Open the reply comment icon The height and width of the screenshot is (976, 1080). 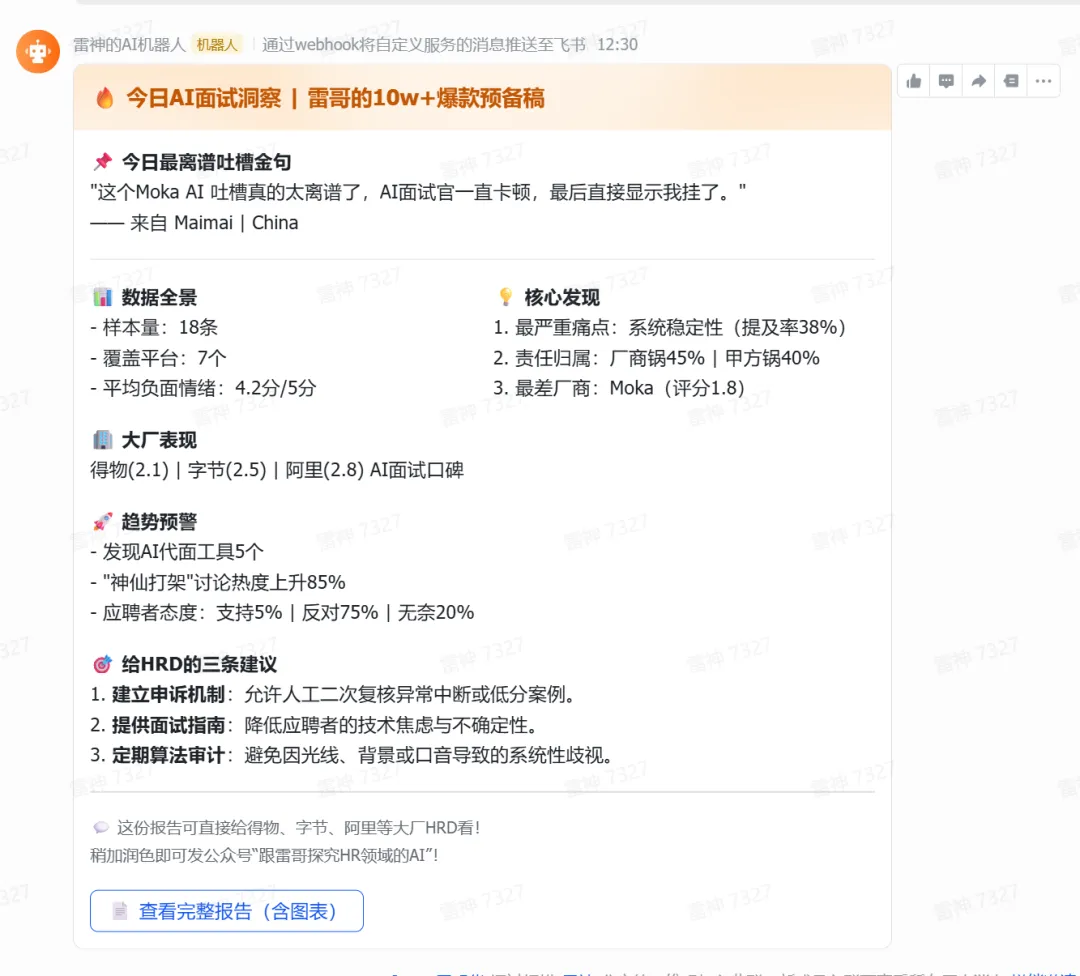(946, 81)
